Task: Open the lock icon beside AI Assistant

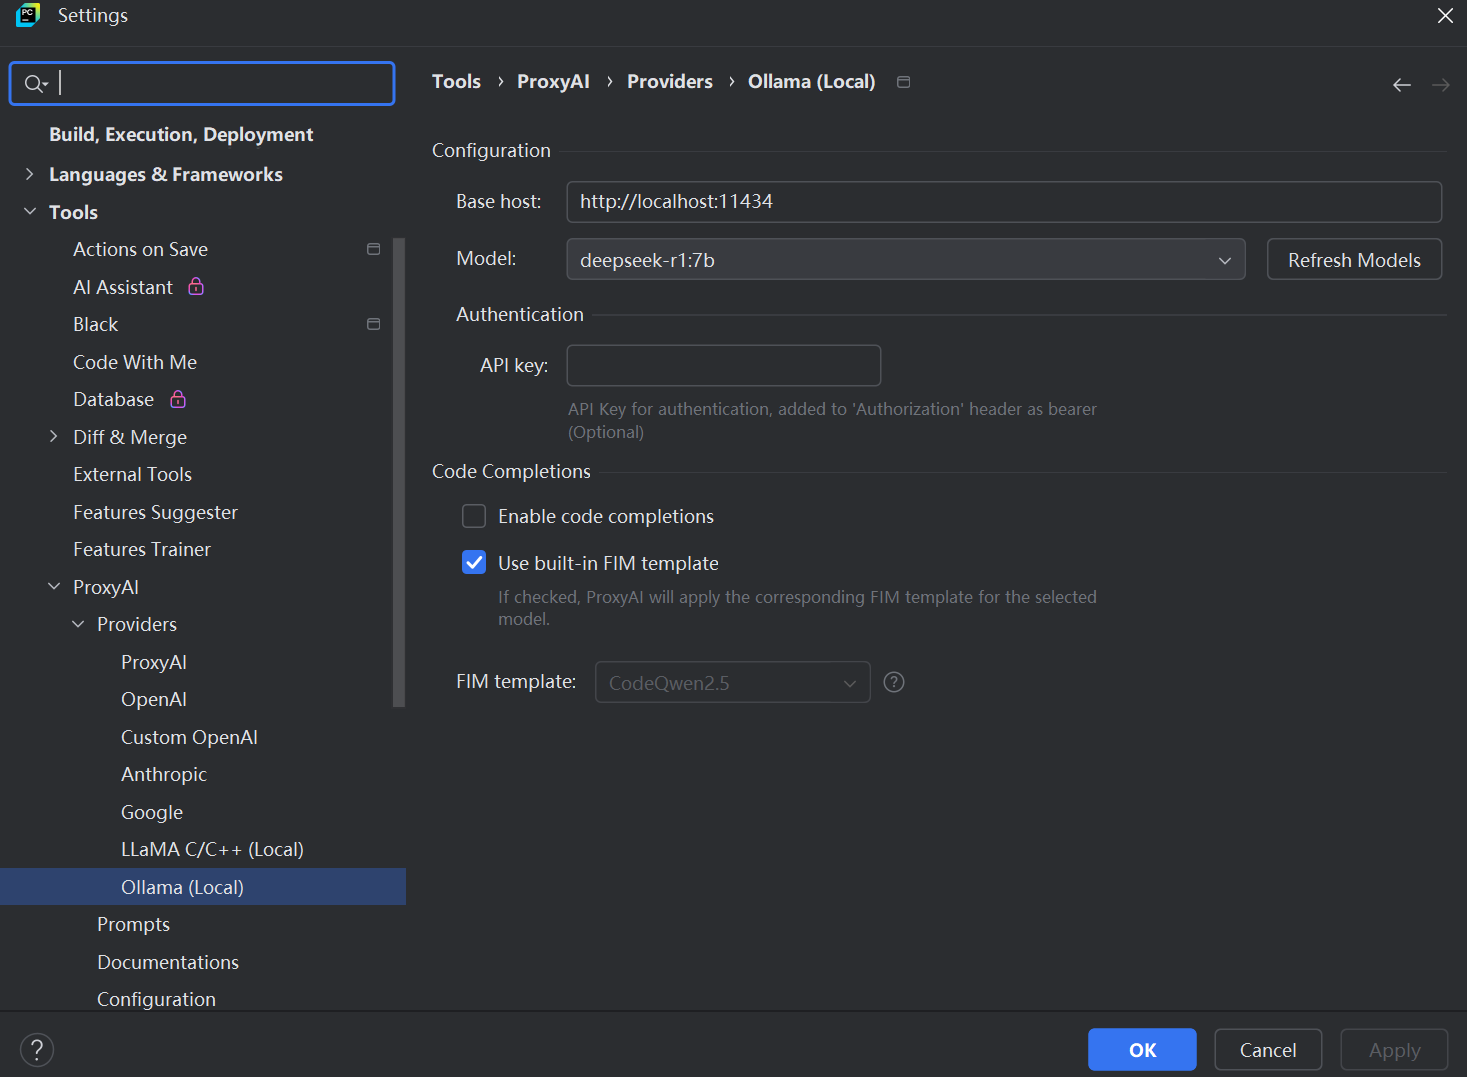Action: point(196,287)
